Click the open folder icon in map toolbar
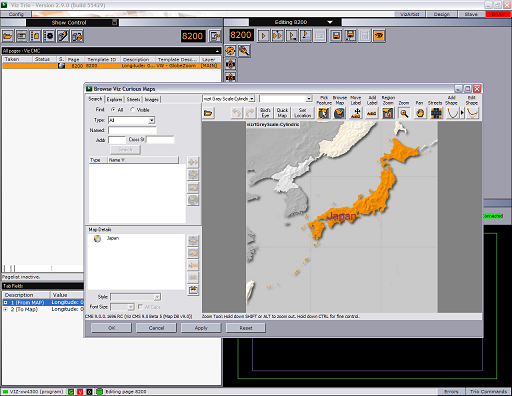Image resolution: width=512 pixels, height=396 pixels. click(208, 113)
